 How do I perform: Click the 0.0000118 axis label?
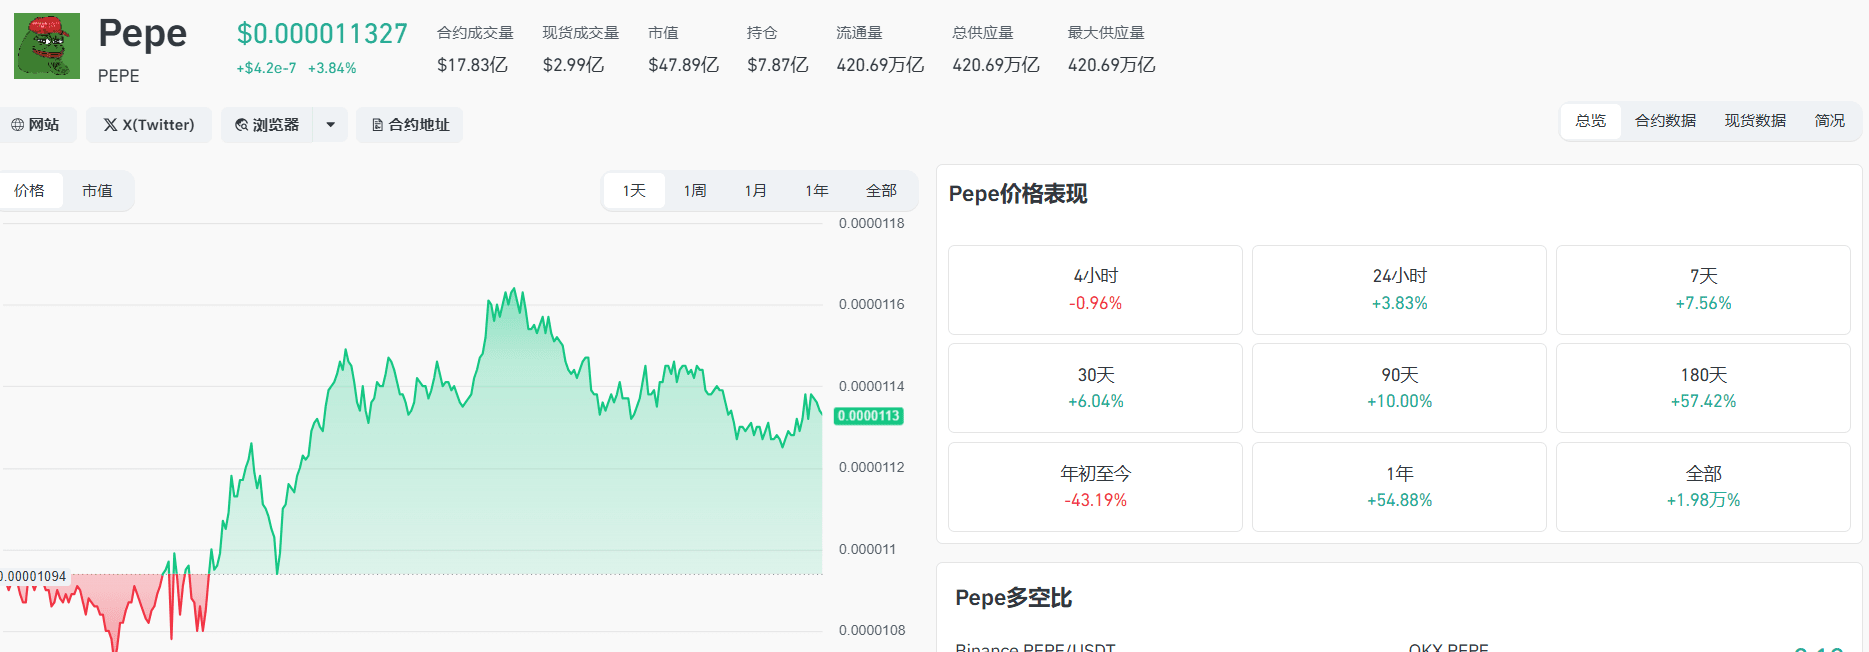[871, 223]
